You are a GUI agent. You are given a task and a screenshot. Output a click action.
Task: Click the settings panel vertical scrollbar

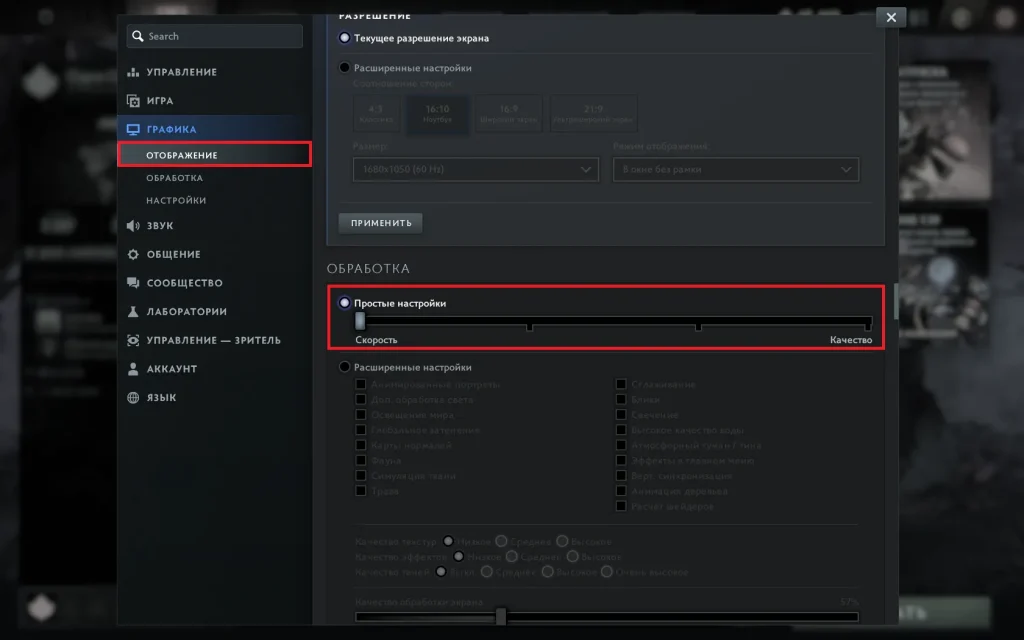click(896, 302)
